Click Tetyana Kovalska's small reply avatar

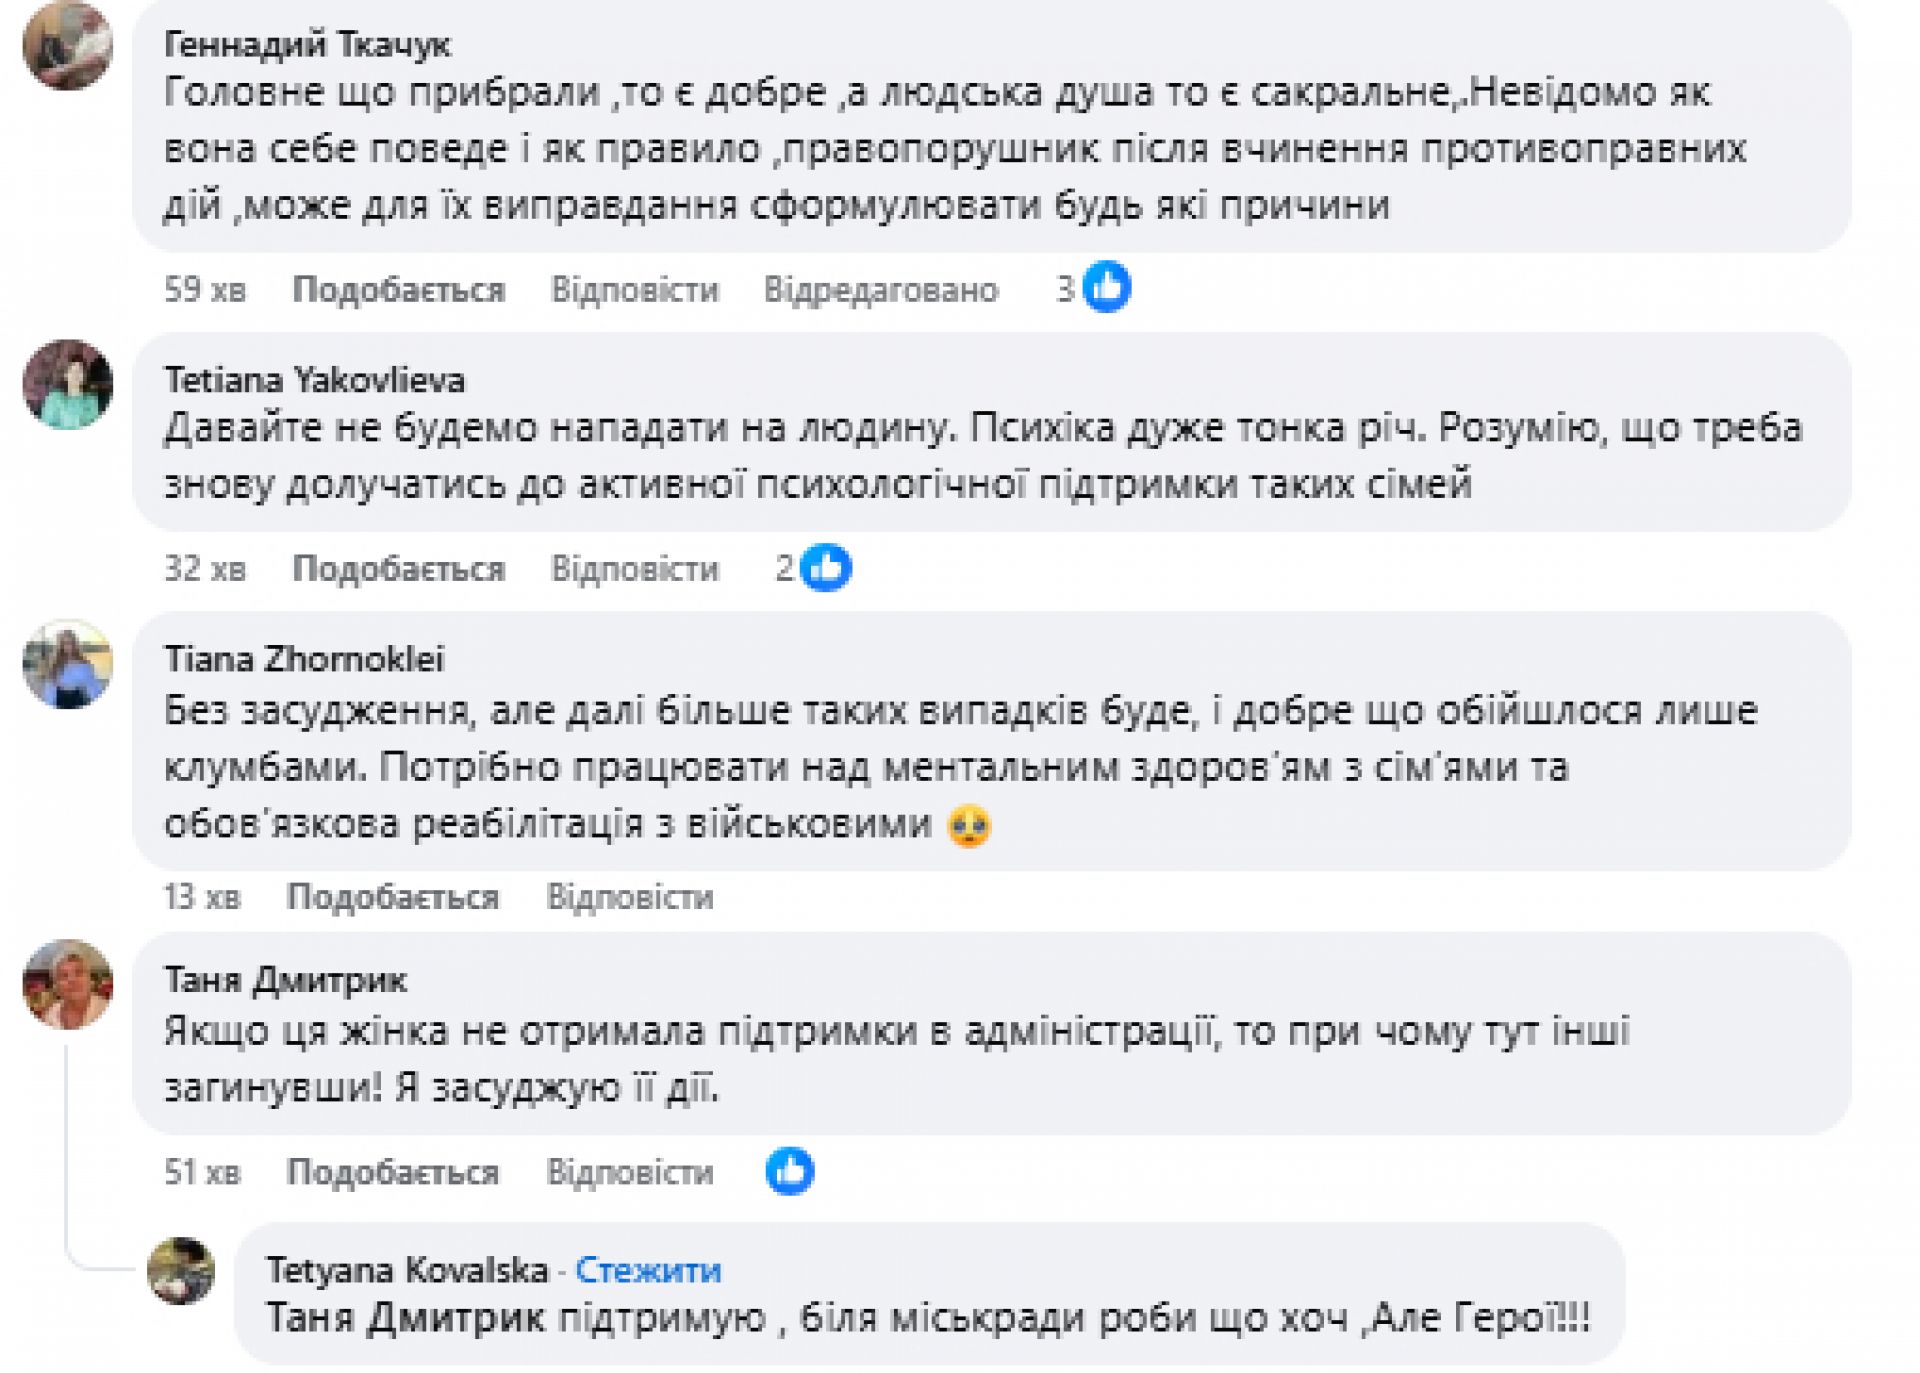(x=181, y=1271)
